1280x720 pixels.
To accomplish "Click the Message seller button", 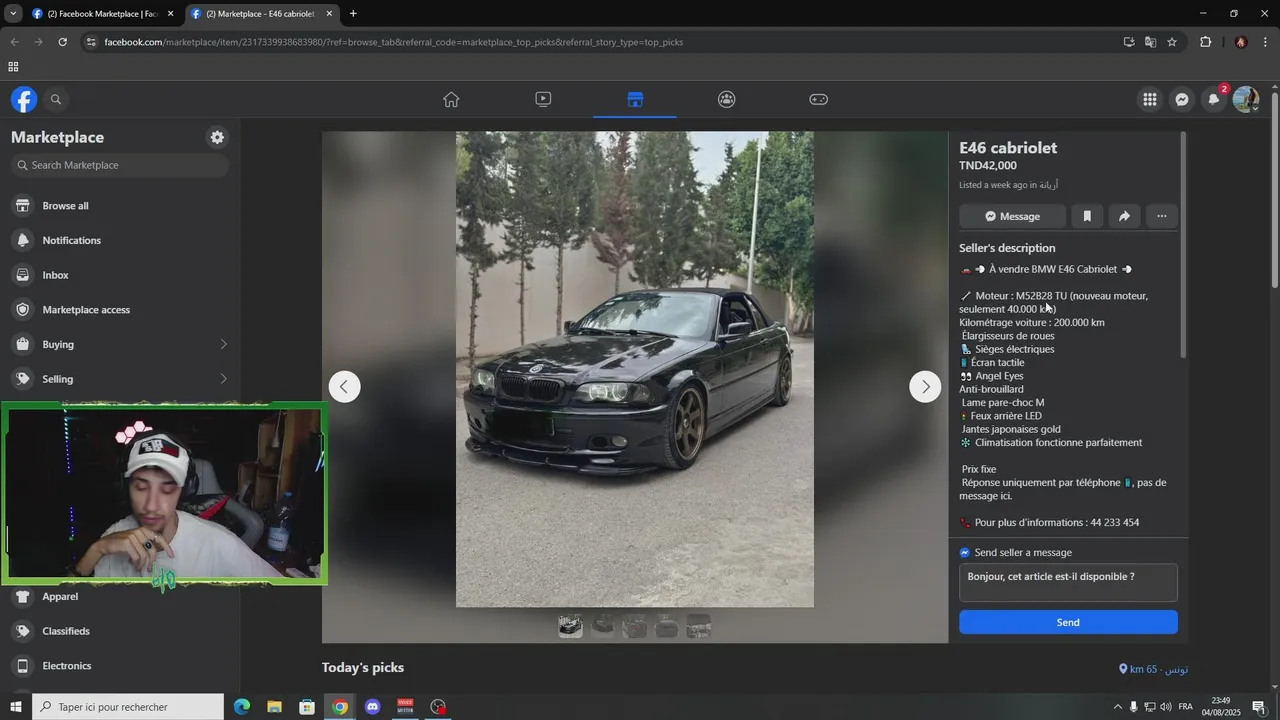I will 1012,216.
